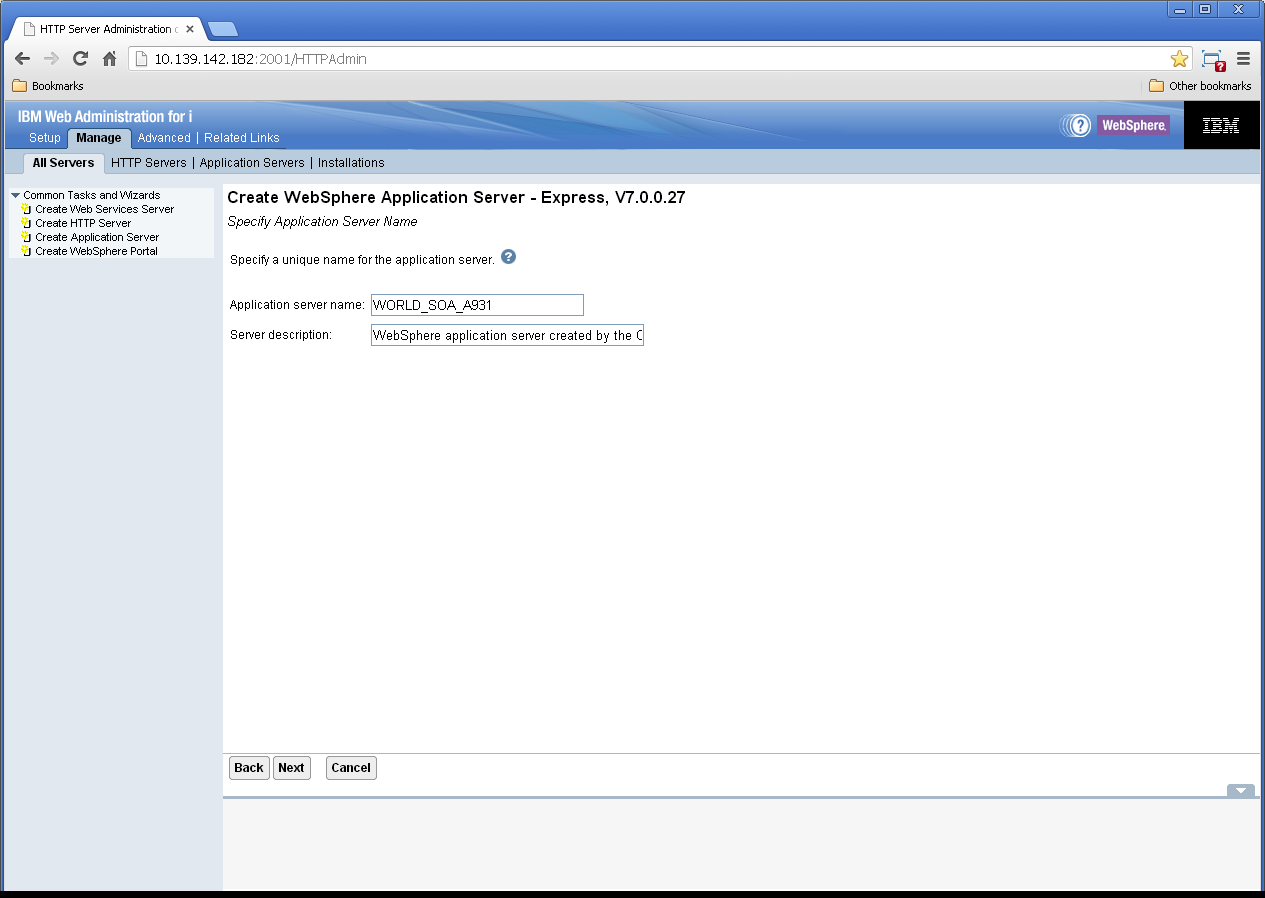Open the Setup tab
Image resolution: width=1265 pixels, height=898 pixels.
point(45,138)
